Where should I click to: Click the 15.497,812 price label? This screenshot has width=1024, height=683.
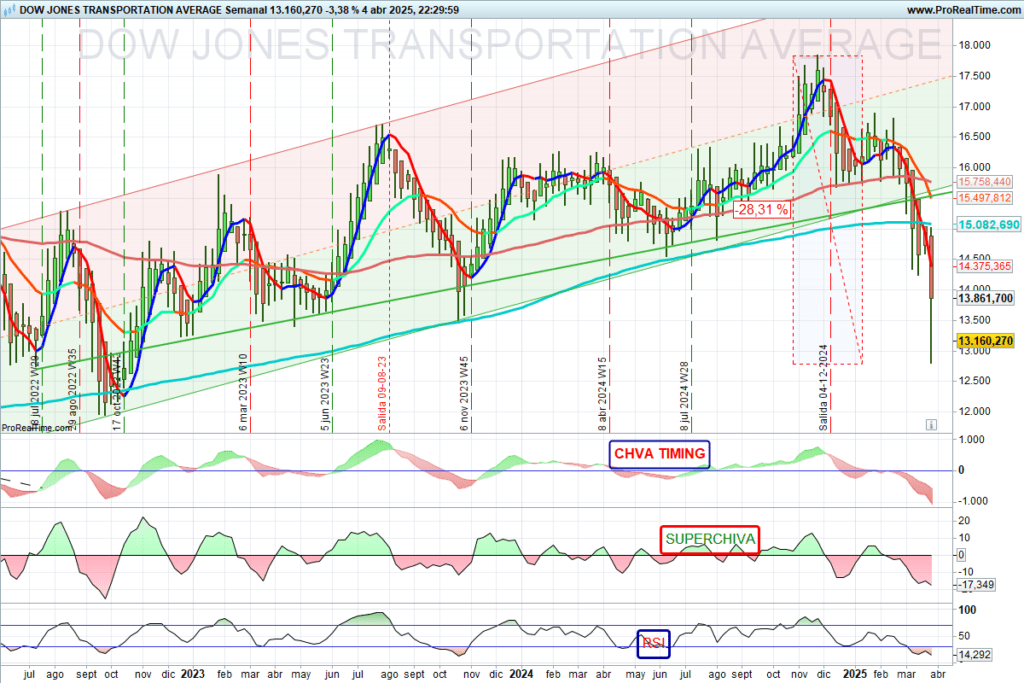coord(984,198)
